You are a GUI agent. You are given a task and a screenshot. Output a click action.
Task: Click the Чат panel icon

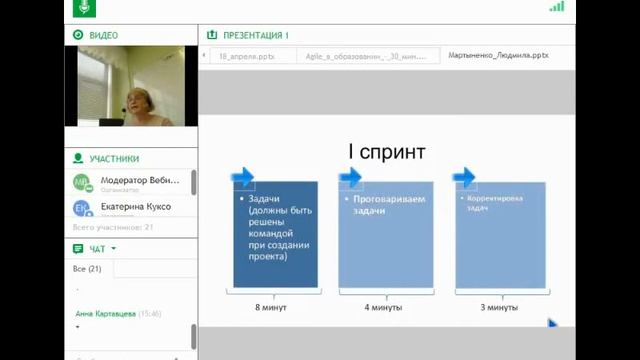coord(78,249)
